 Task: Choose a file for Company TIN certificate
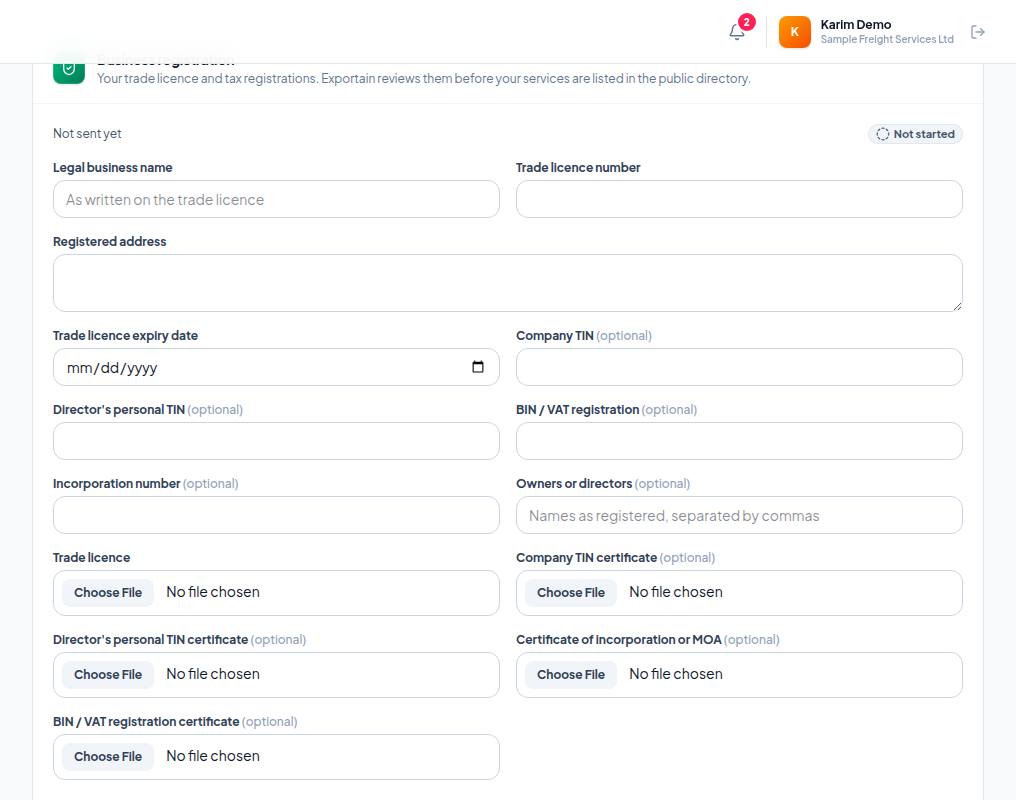pos(570,593)
